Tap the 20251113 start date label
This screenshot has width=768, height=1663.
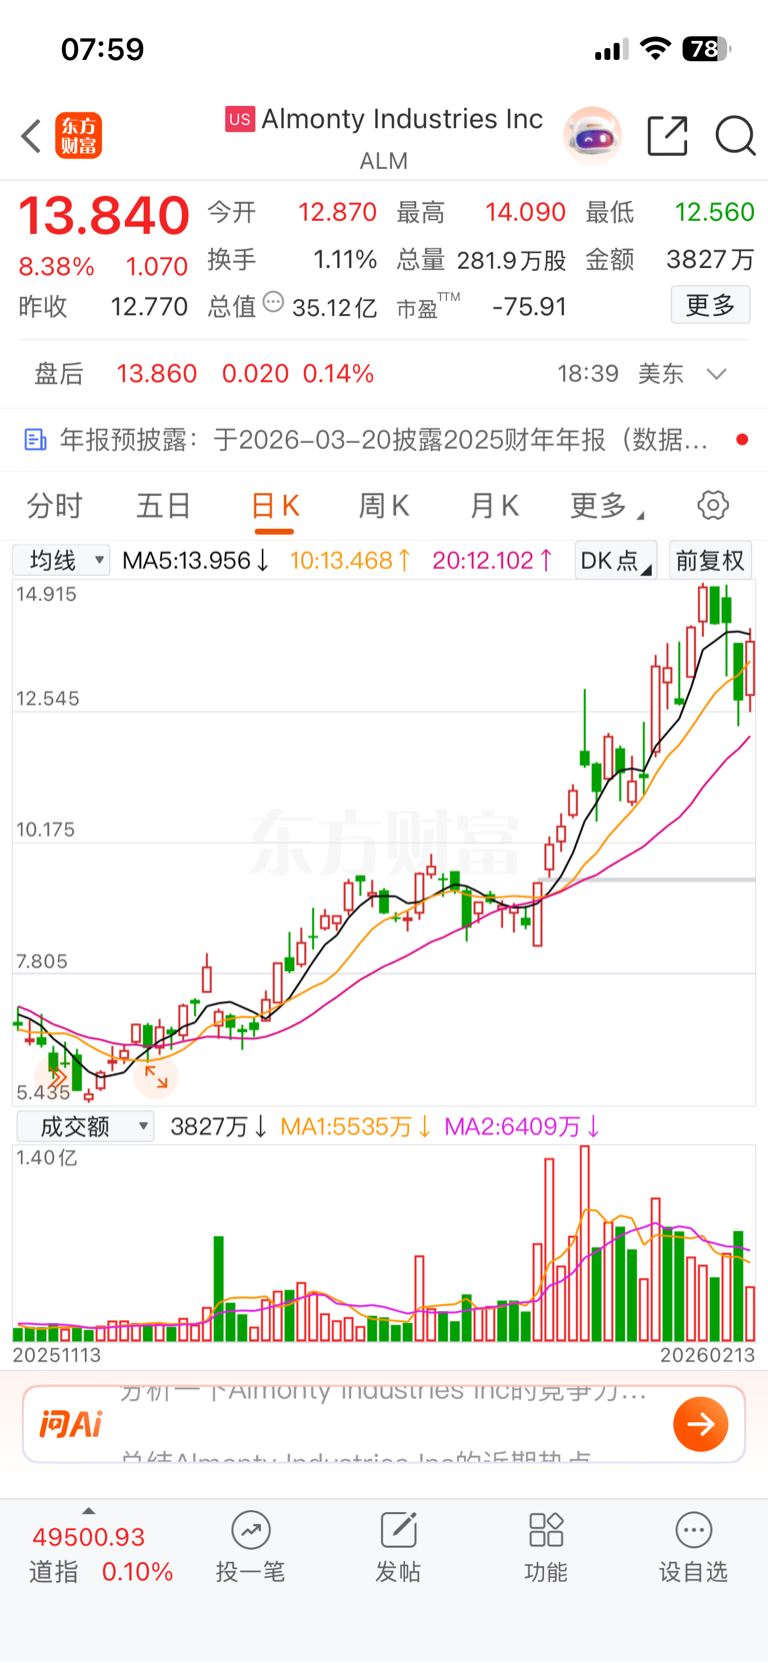[57, 1356]
